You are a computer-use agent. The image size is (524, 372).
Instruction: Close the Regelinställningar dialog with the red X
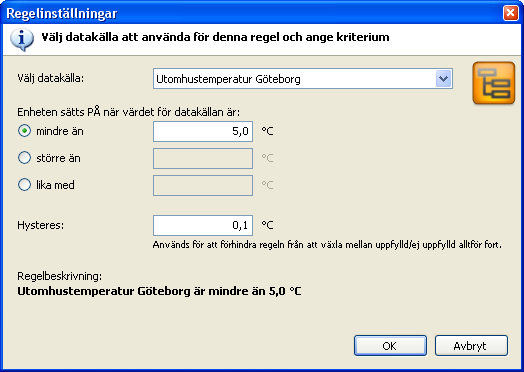tap(511, 13)
